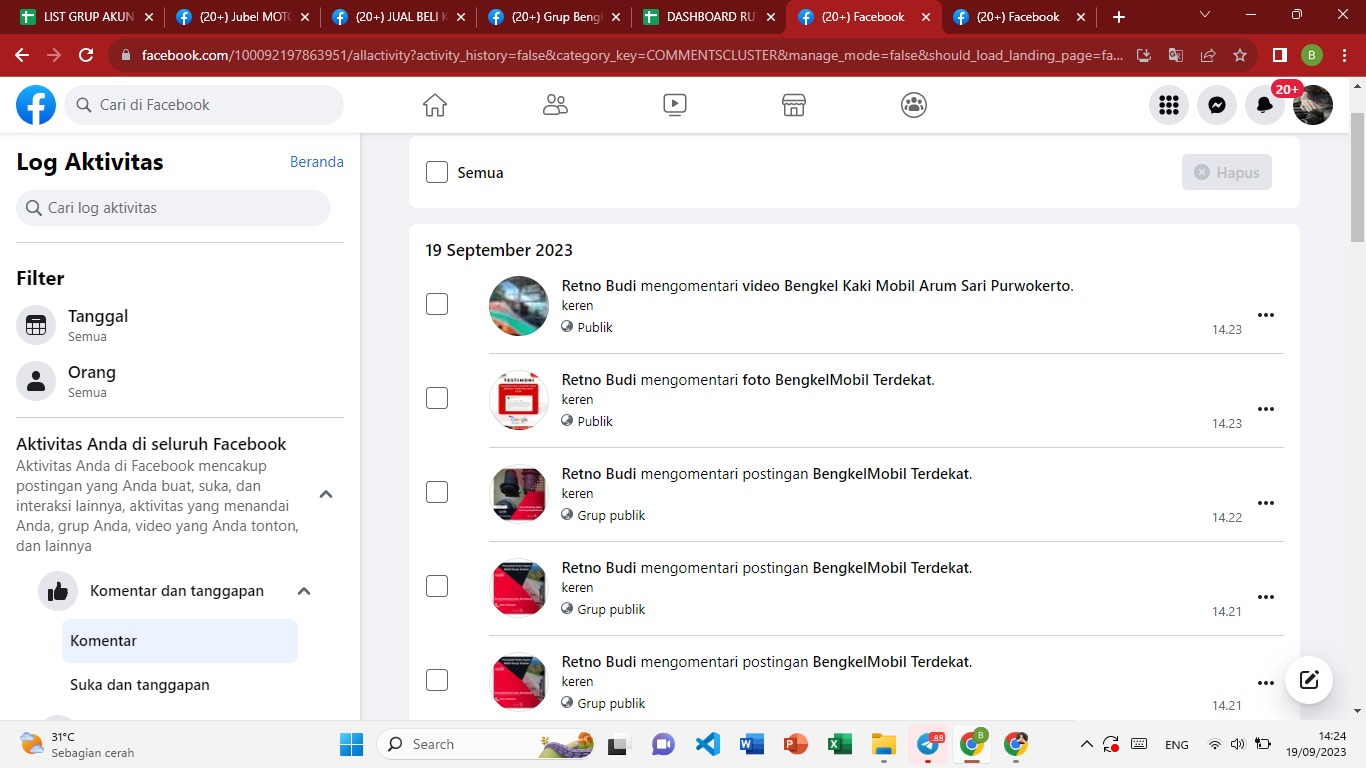Image resolution: width=1366 pixels, height=768 pixels.
Task: Open the Tanggal date filter
Action: click(x=180, y=325)
